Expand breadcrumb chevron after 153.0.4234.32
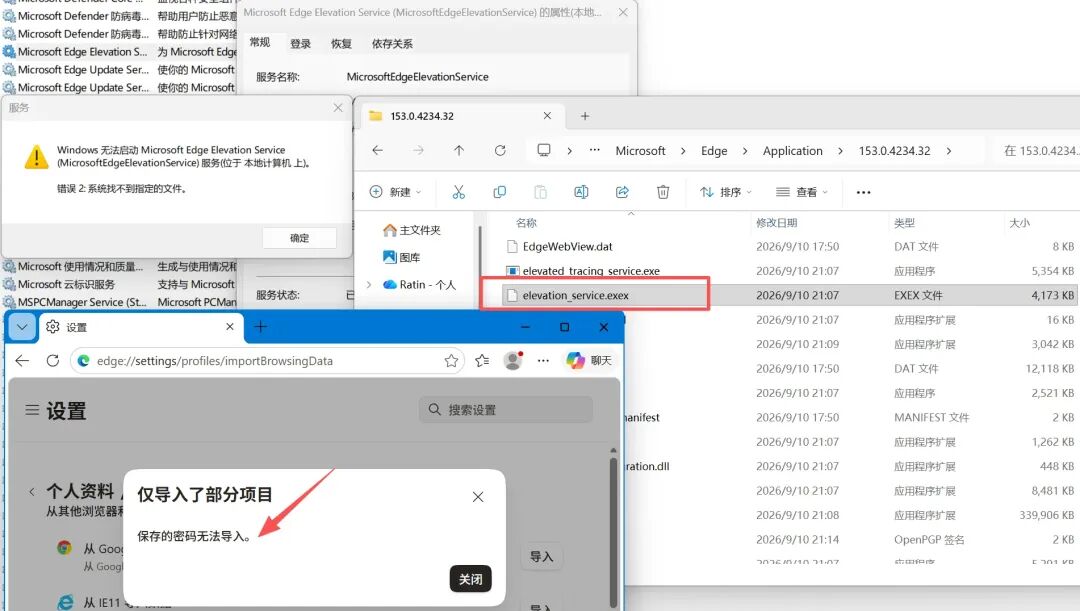This screenshot has width=1080, height=611. (948, 151)
